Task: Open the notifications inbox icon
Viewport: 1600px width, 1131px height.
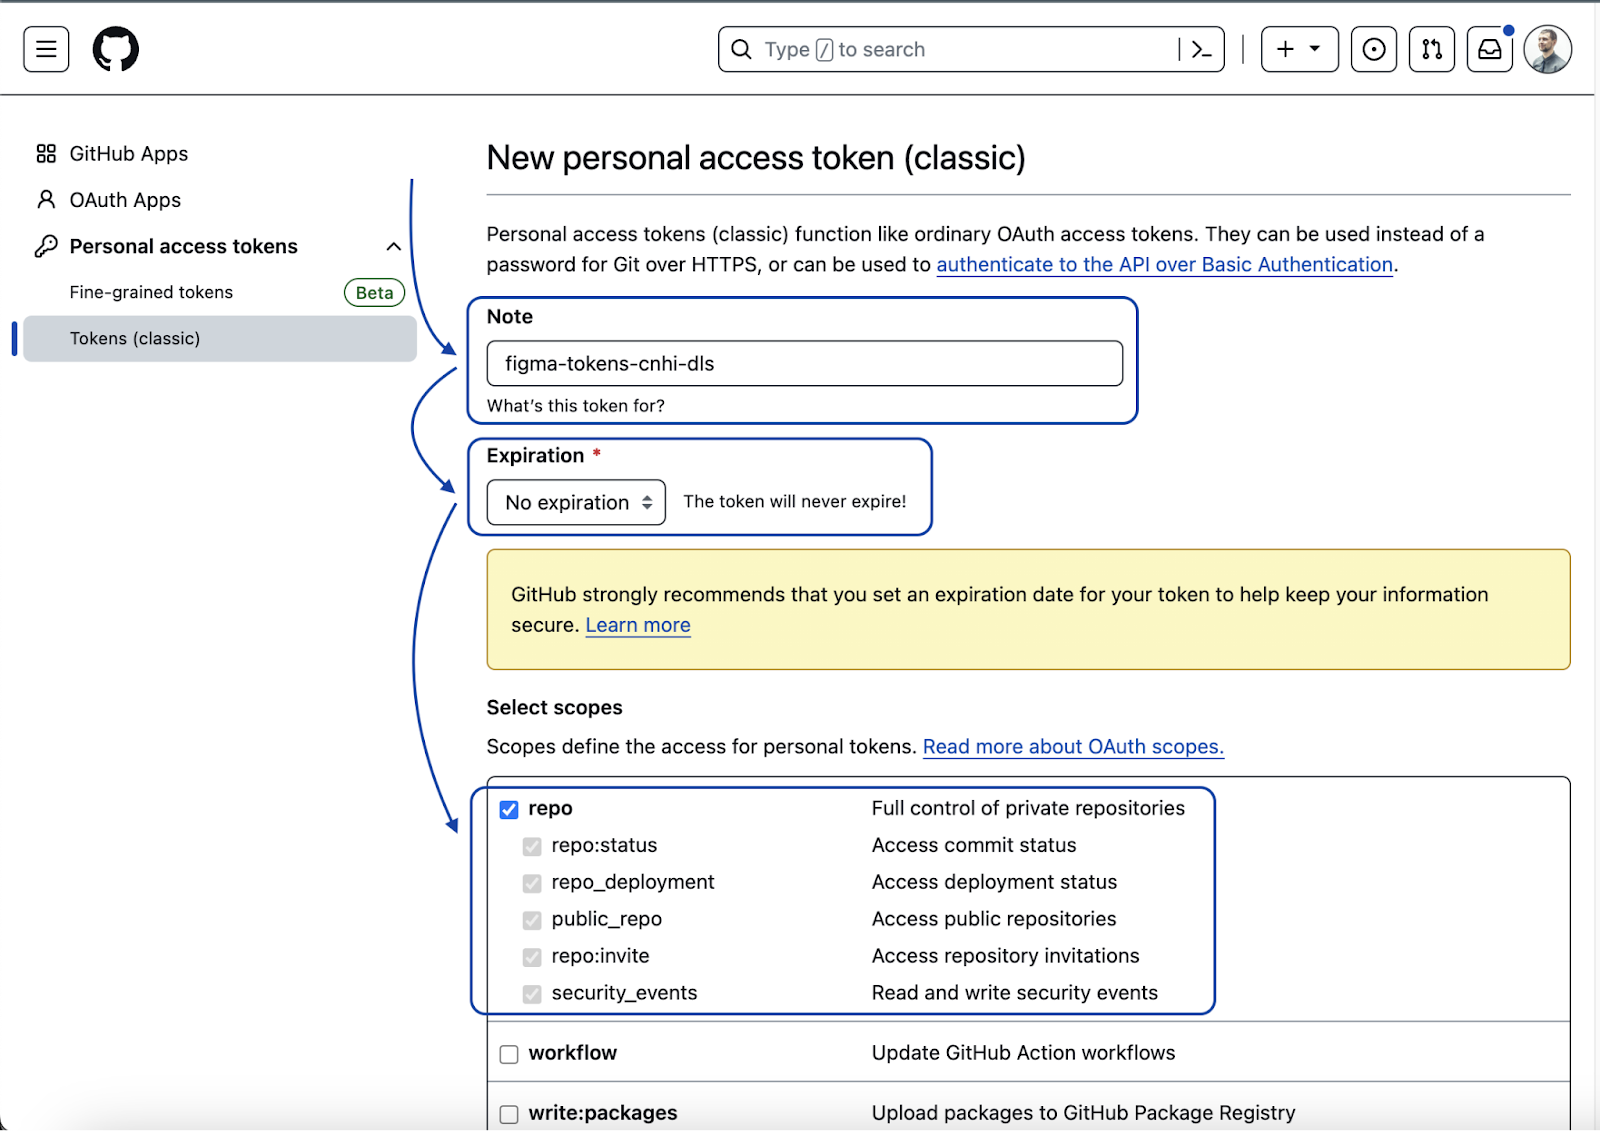Action: 1490,49
